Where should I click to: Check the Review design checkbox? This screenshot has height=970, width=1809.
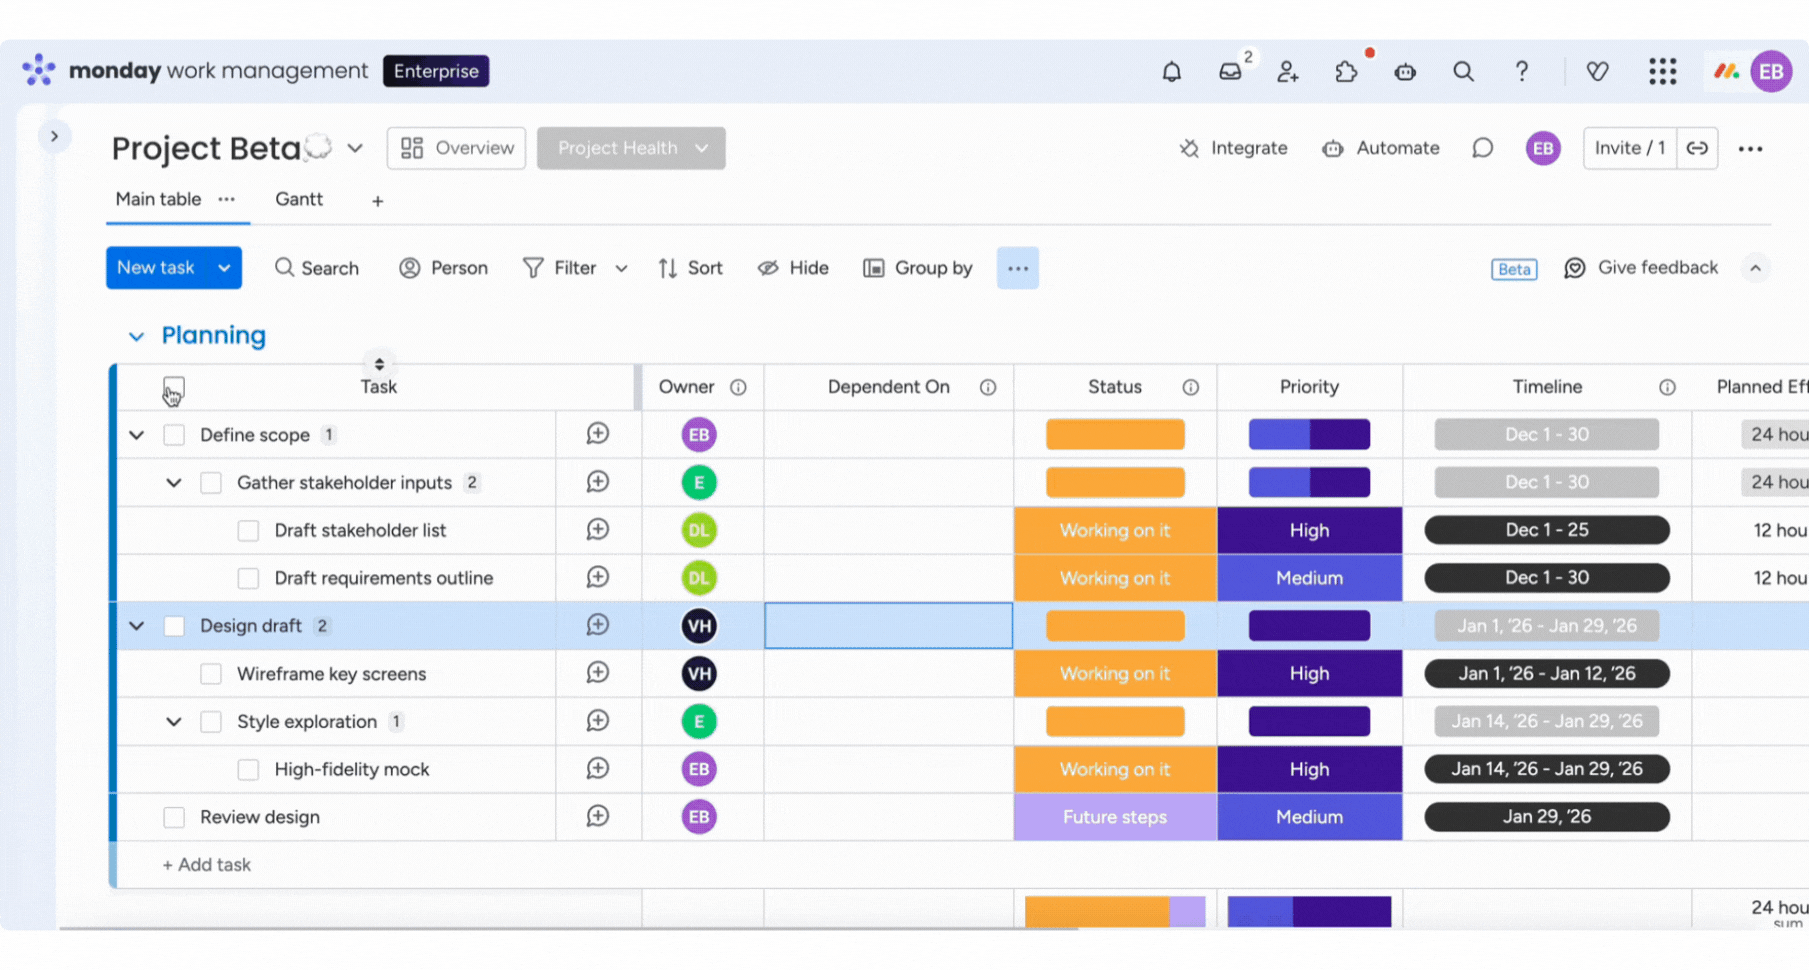[x=174, y=817]
